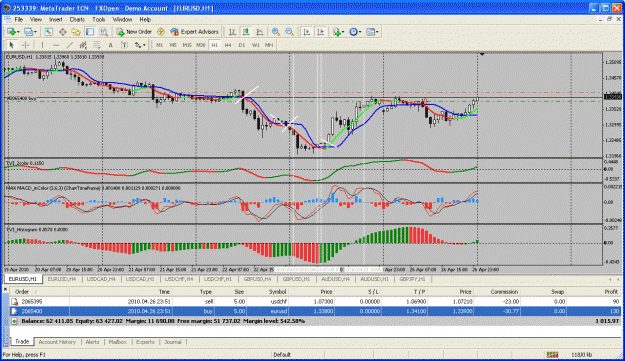
Task: Switch to USDCAD,H4 chart tab
Action: [101, 279]
